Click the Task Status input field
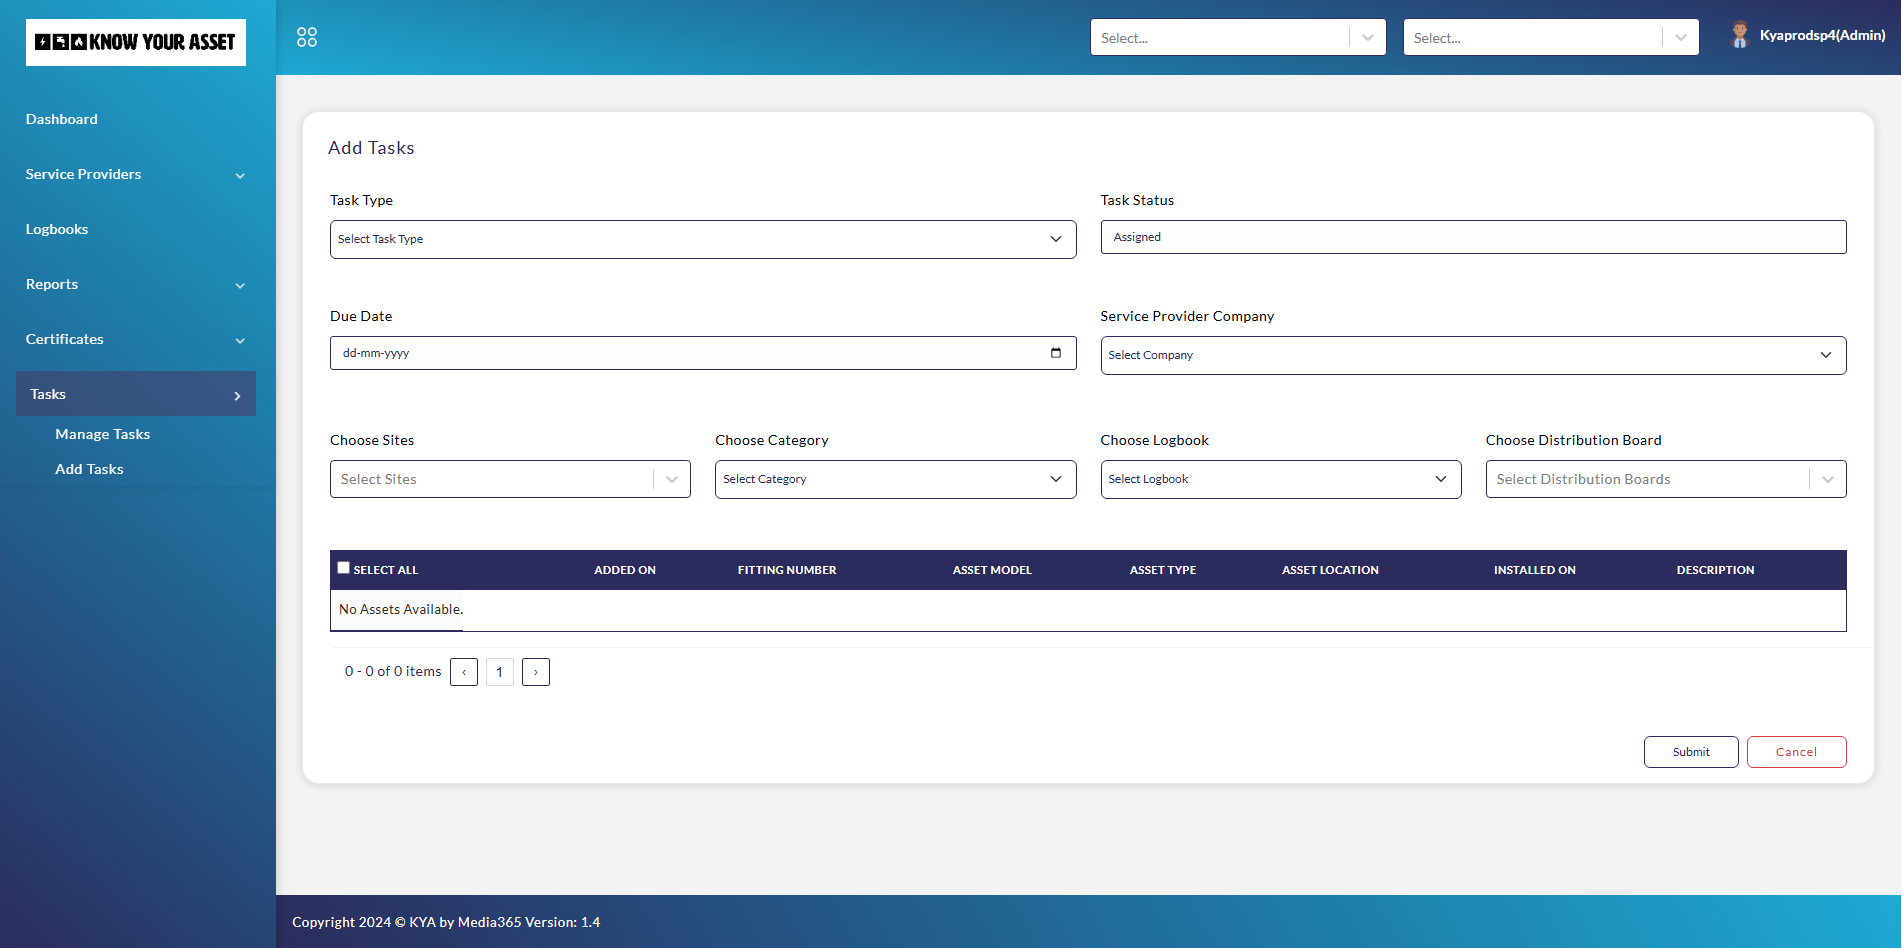 pyautogui.click(x=1472, y=237)
